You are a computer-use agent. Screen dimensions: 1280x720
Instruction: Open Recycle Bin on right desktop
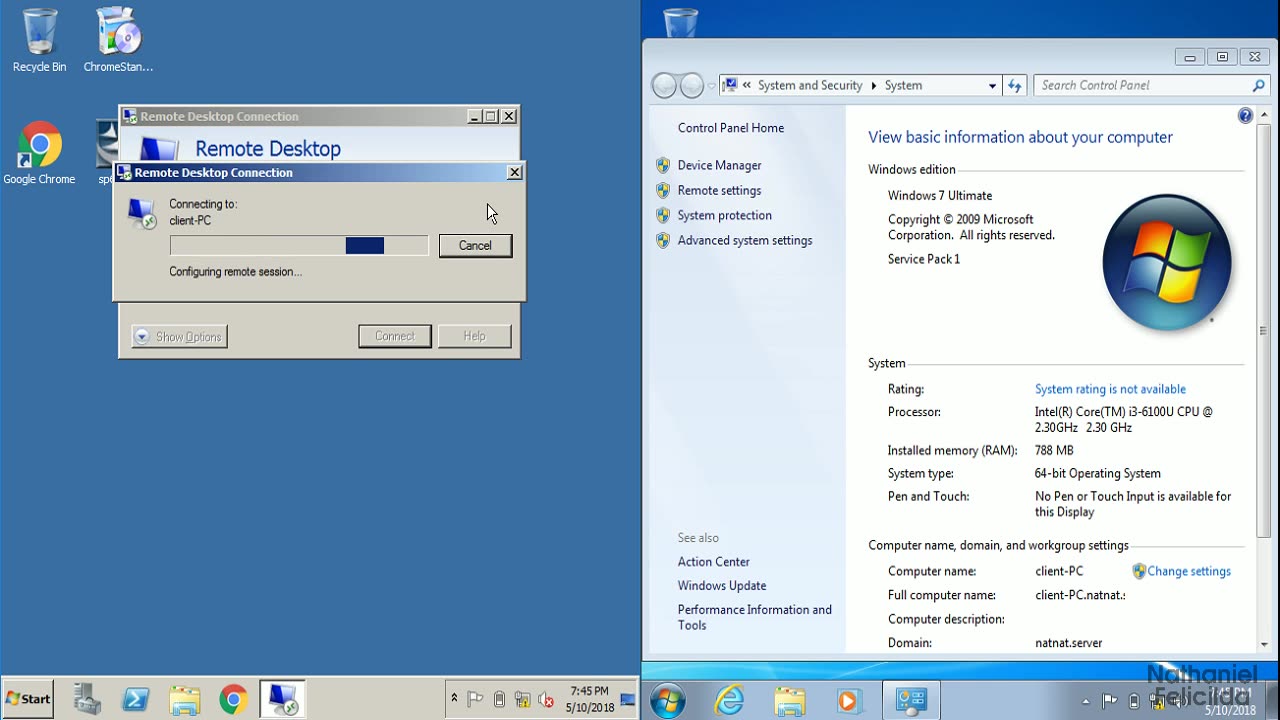point(680,21)
